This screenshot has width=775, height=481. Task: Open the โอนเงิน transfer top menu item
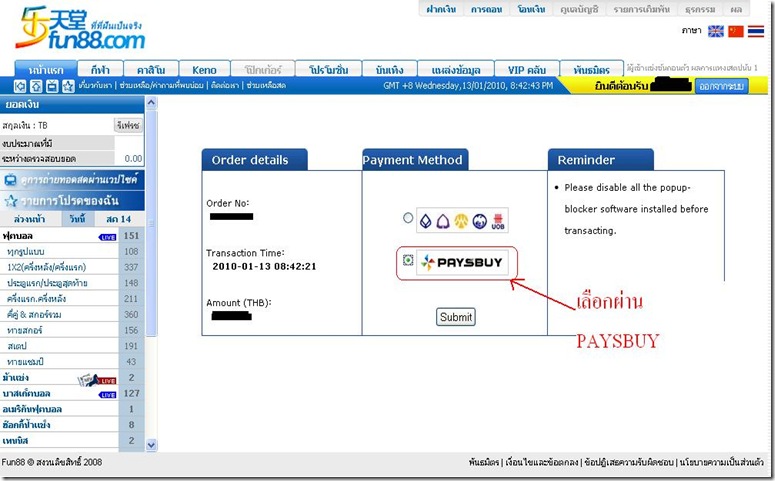pos(531,9)
